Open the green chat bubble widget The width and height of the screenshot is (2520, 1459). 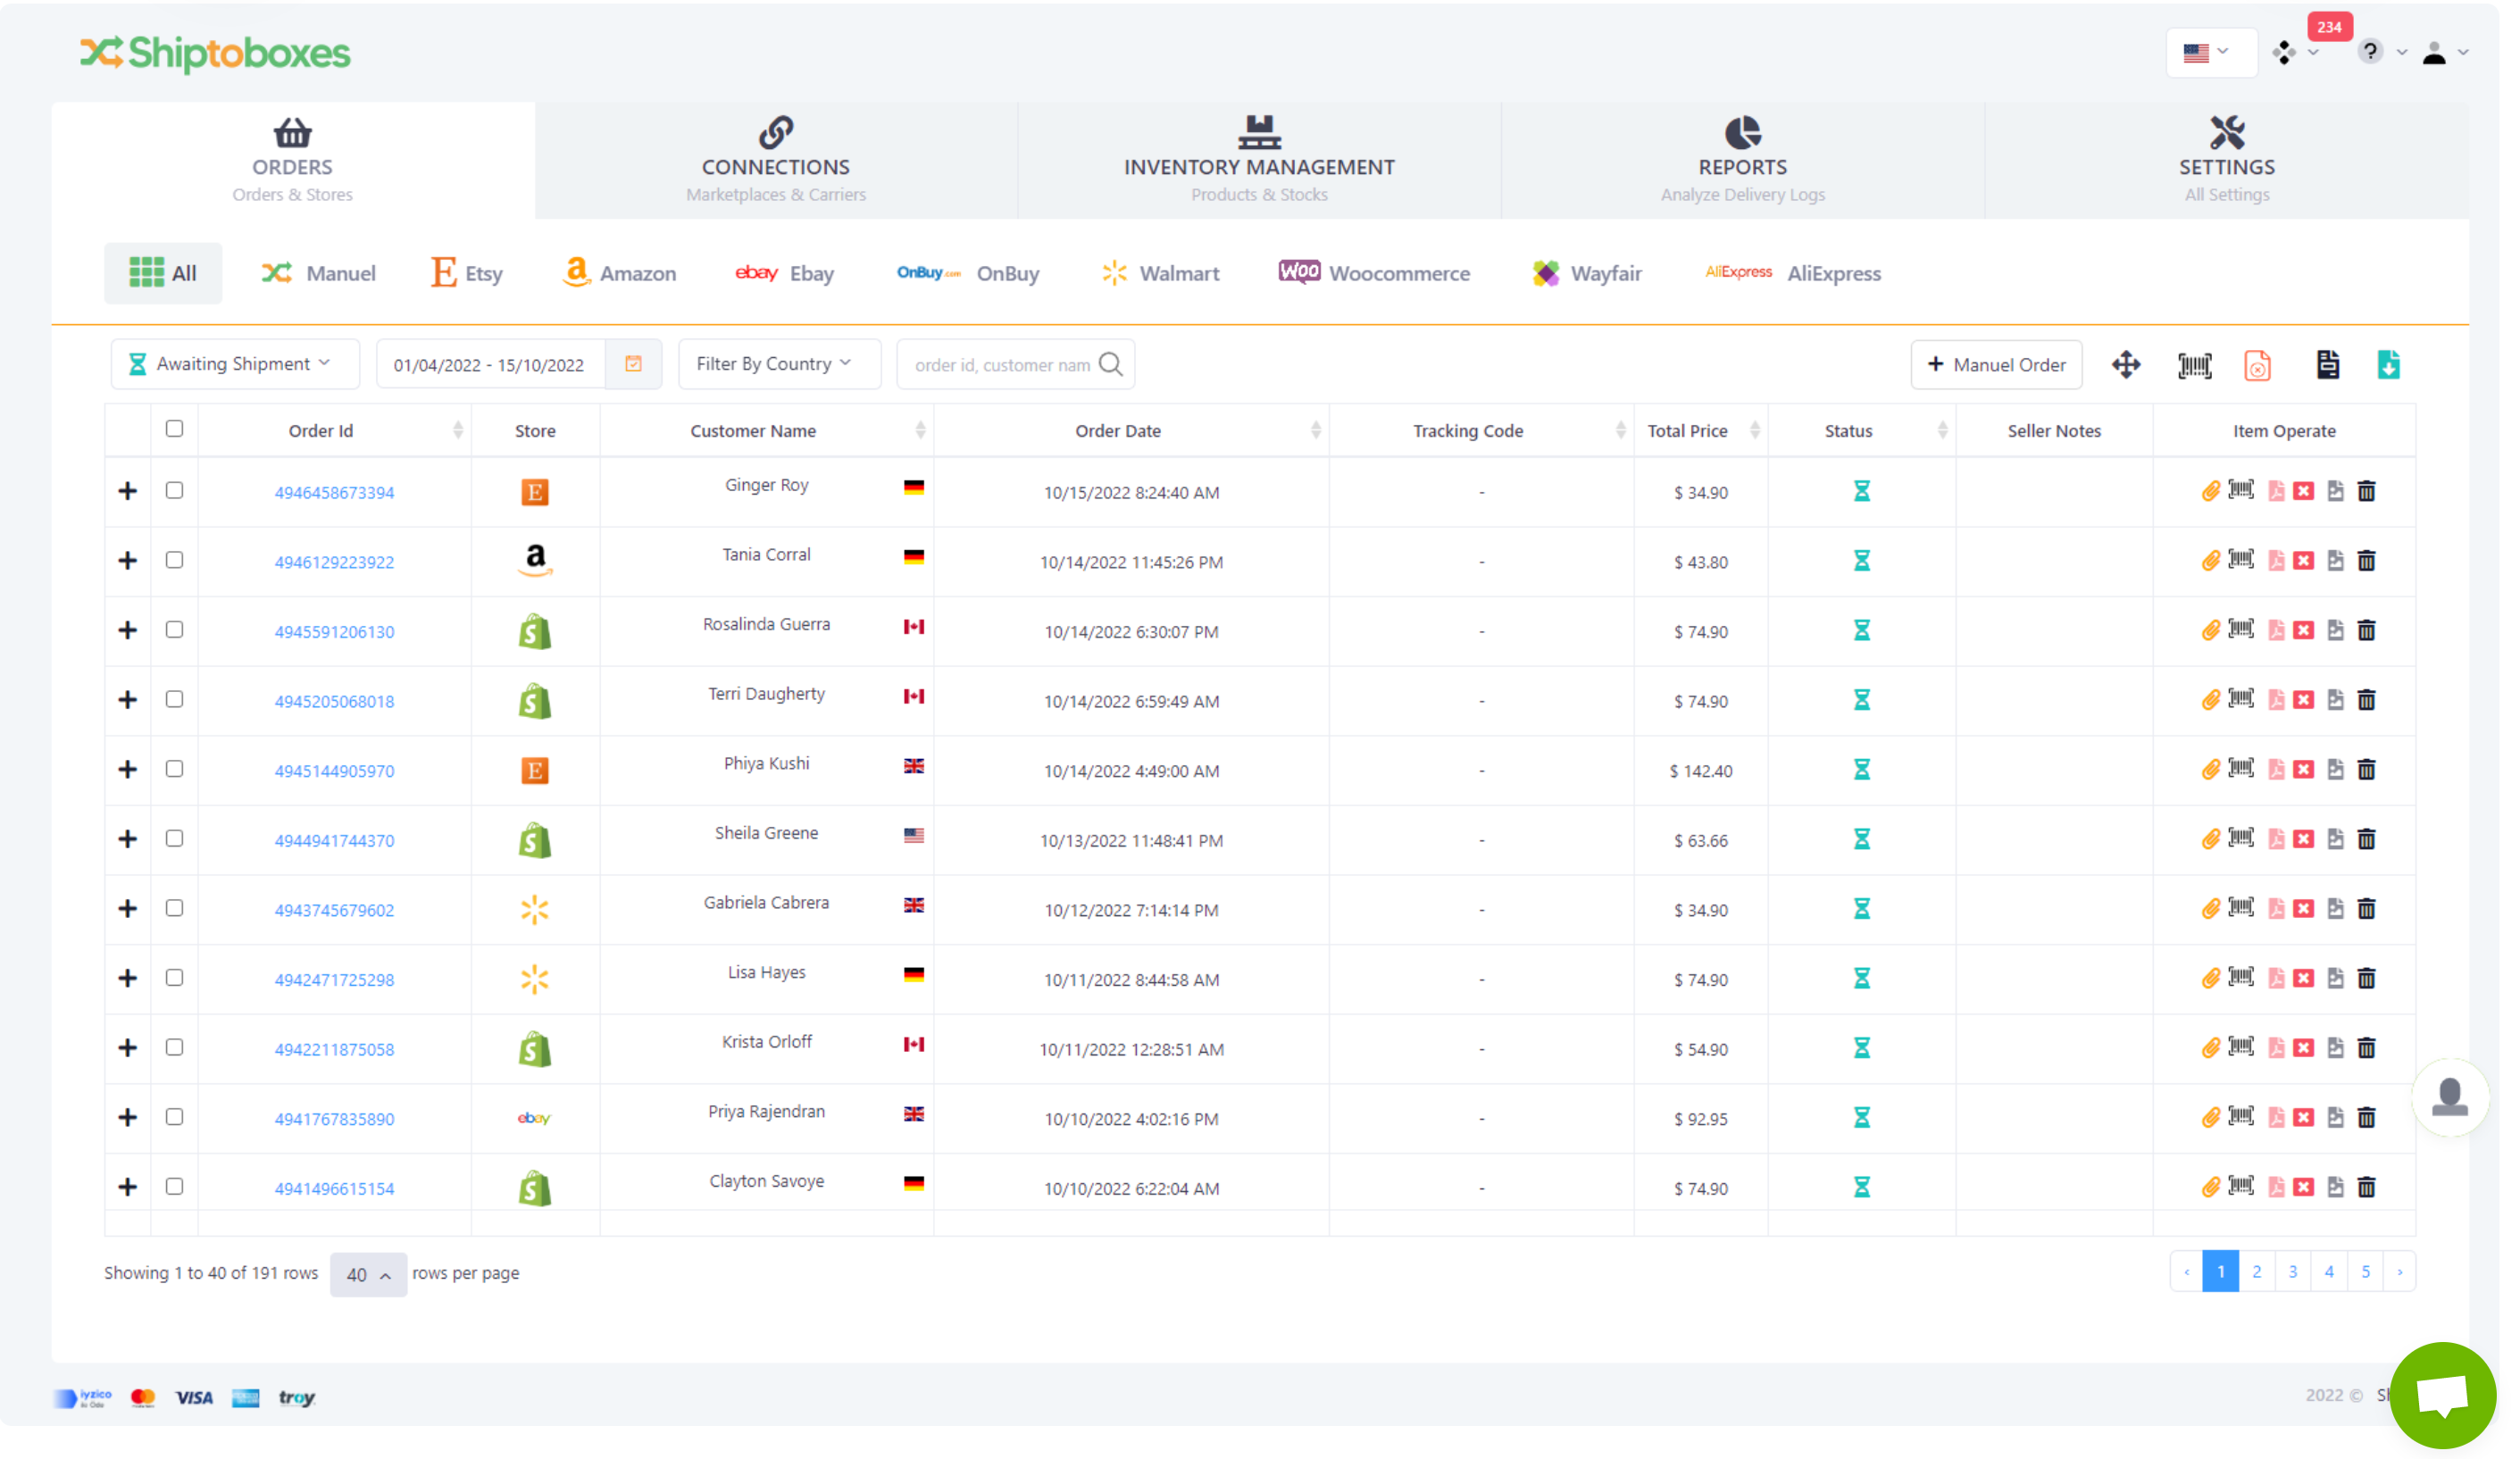click(x=2442, y=1394)
